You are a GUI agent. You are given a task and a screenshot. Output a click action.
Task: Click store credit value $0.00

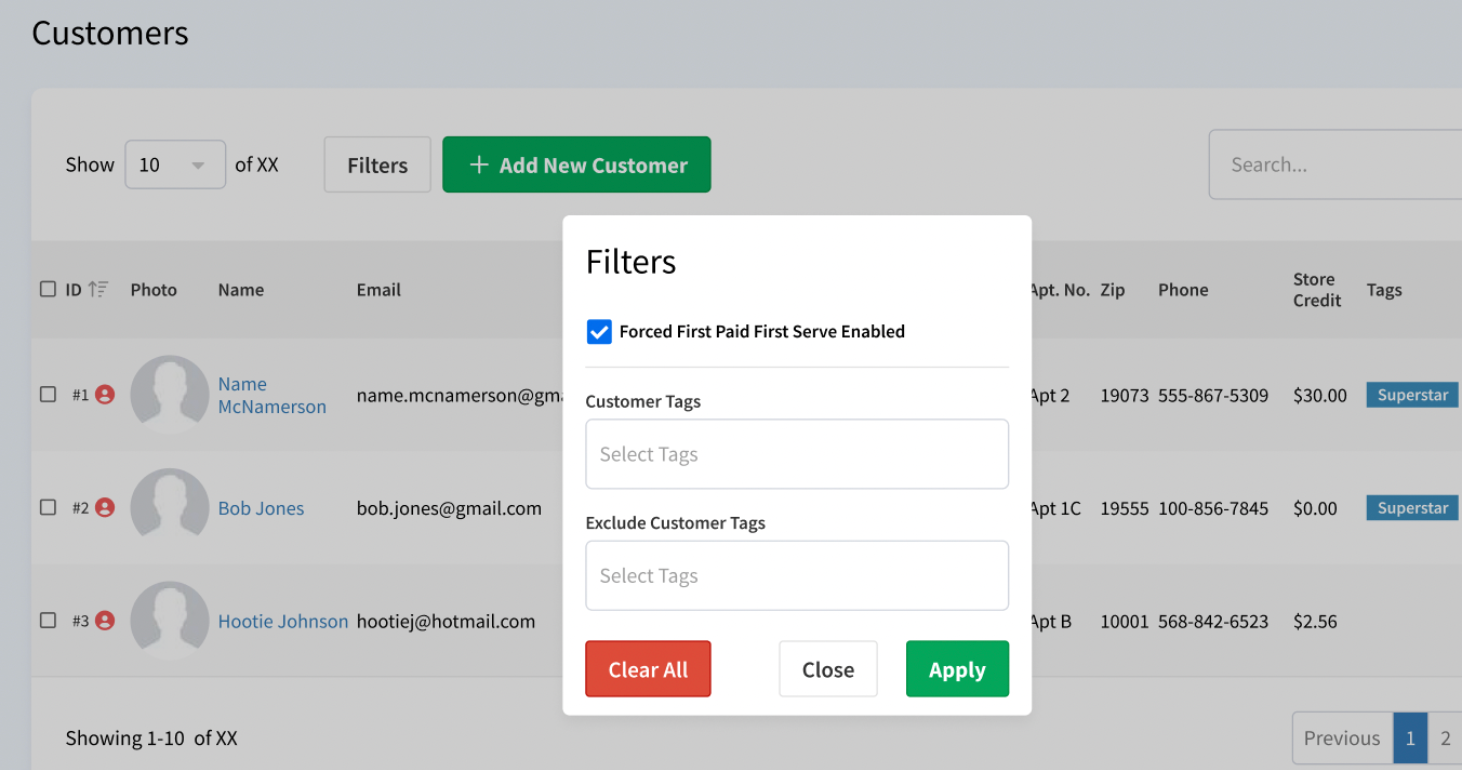pyautogui.click(x=1315, y=508)
